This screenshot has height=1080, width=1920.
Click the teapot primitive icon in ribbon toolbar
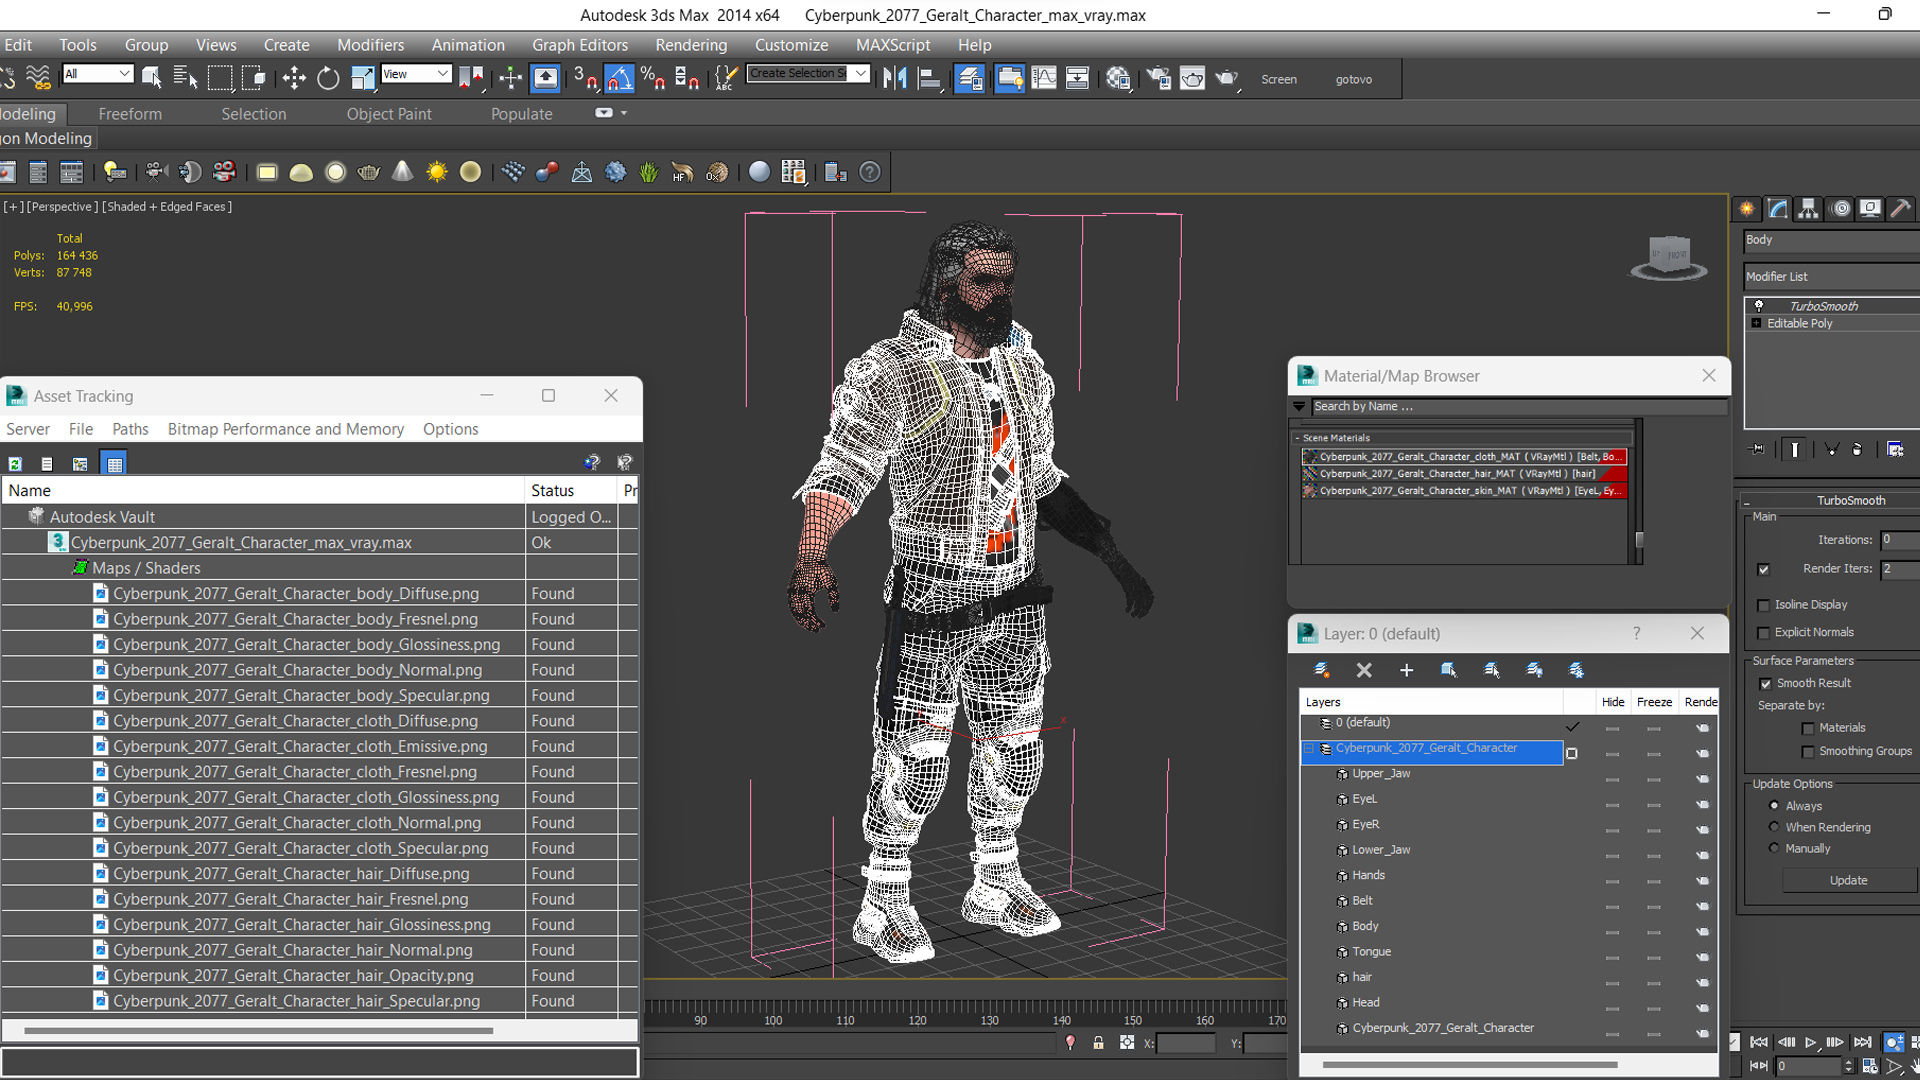click(x=369, y=172)
